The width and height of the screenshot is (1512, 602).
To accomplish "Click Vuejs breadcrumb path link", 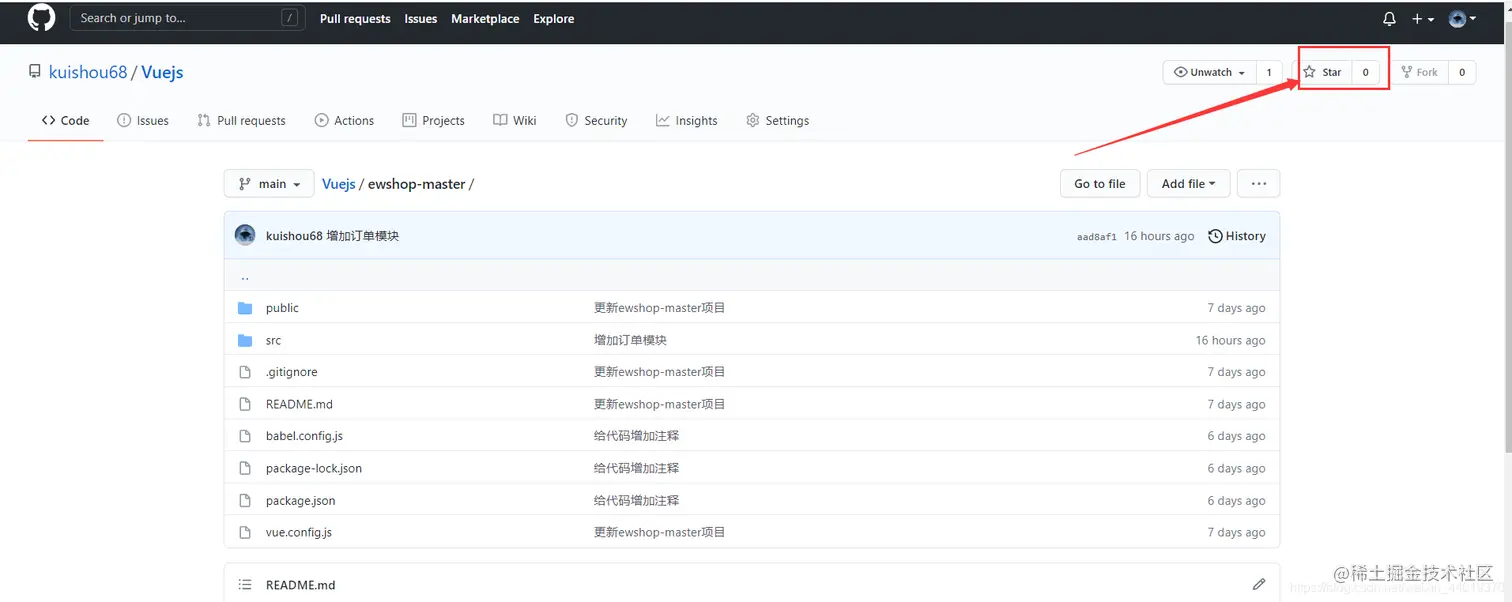I will (x=339, y=184).
